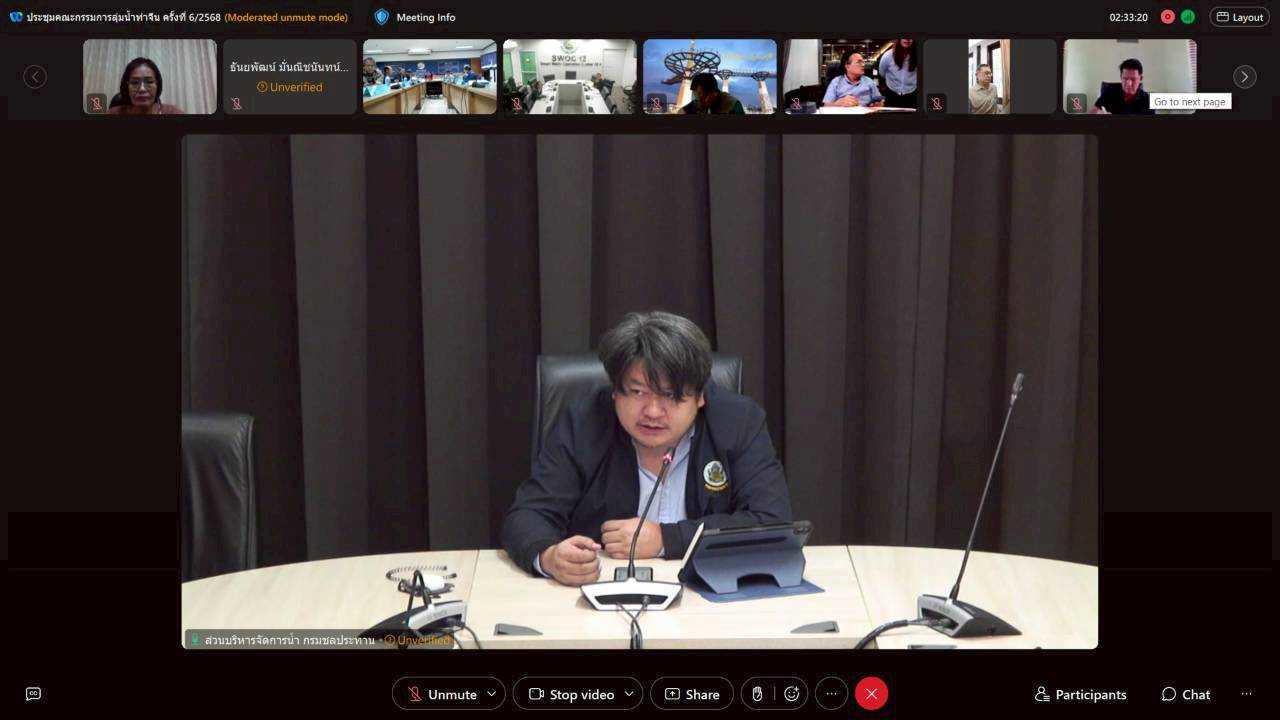The width and height of the screenshot is (1280, 720).
Task: Open panel options ellipsis beside Chat
Action: coord(1246,694)
